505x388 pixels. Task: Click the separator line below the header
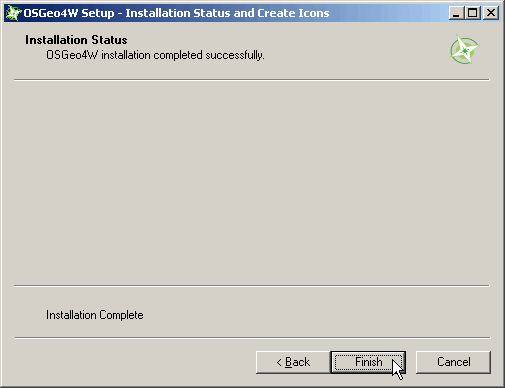pos(252,80)
